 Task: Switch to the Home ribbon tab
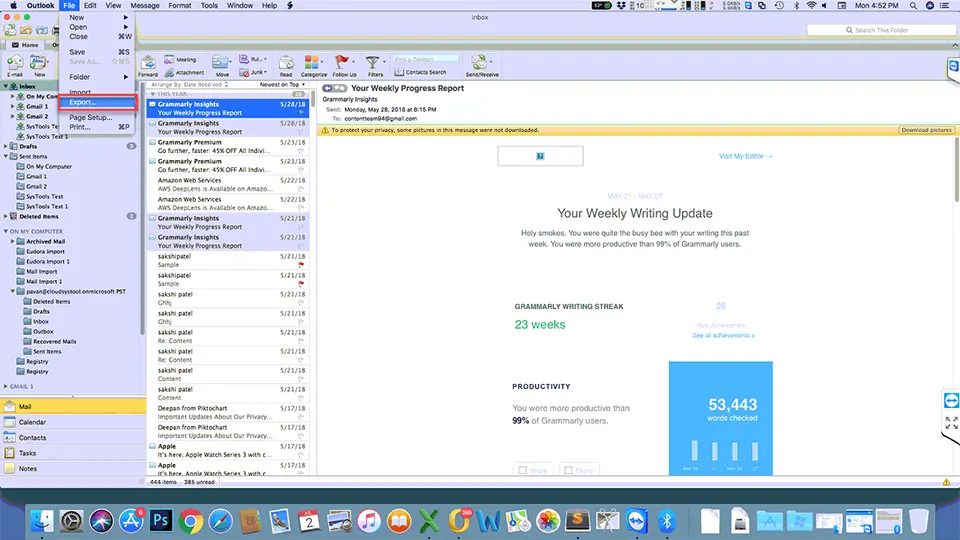pyautogui.click(x=26, y=45)
